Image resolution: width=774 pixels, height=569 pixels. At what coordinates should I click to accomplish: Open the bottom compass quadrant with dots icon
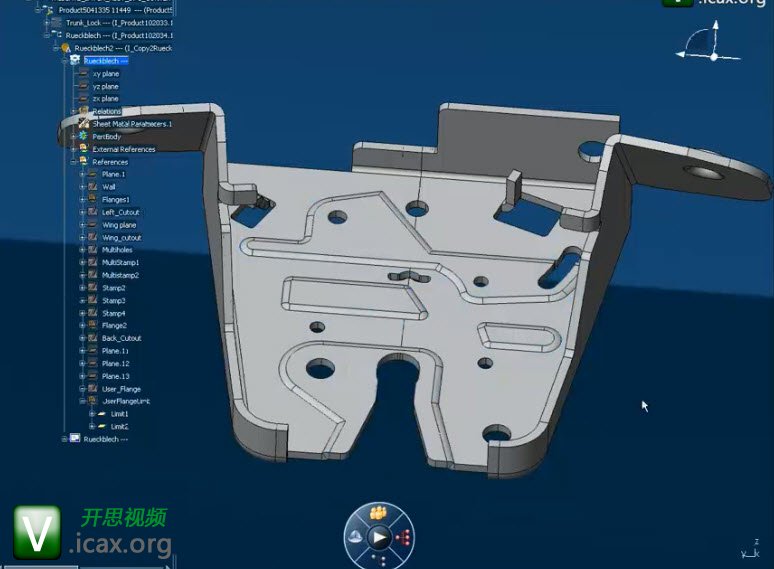point(379,560)
